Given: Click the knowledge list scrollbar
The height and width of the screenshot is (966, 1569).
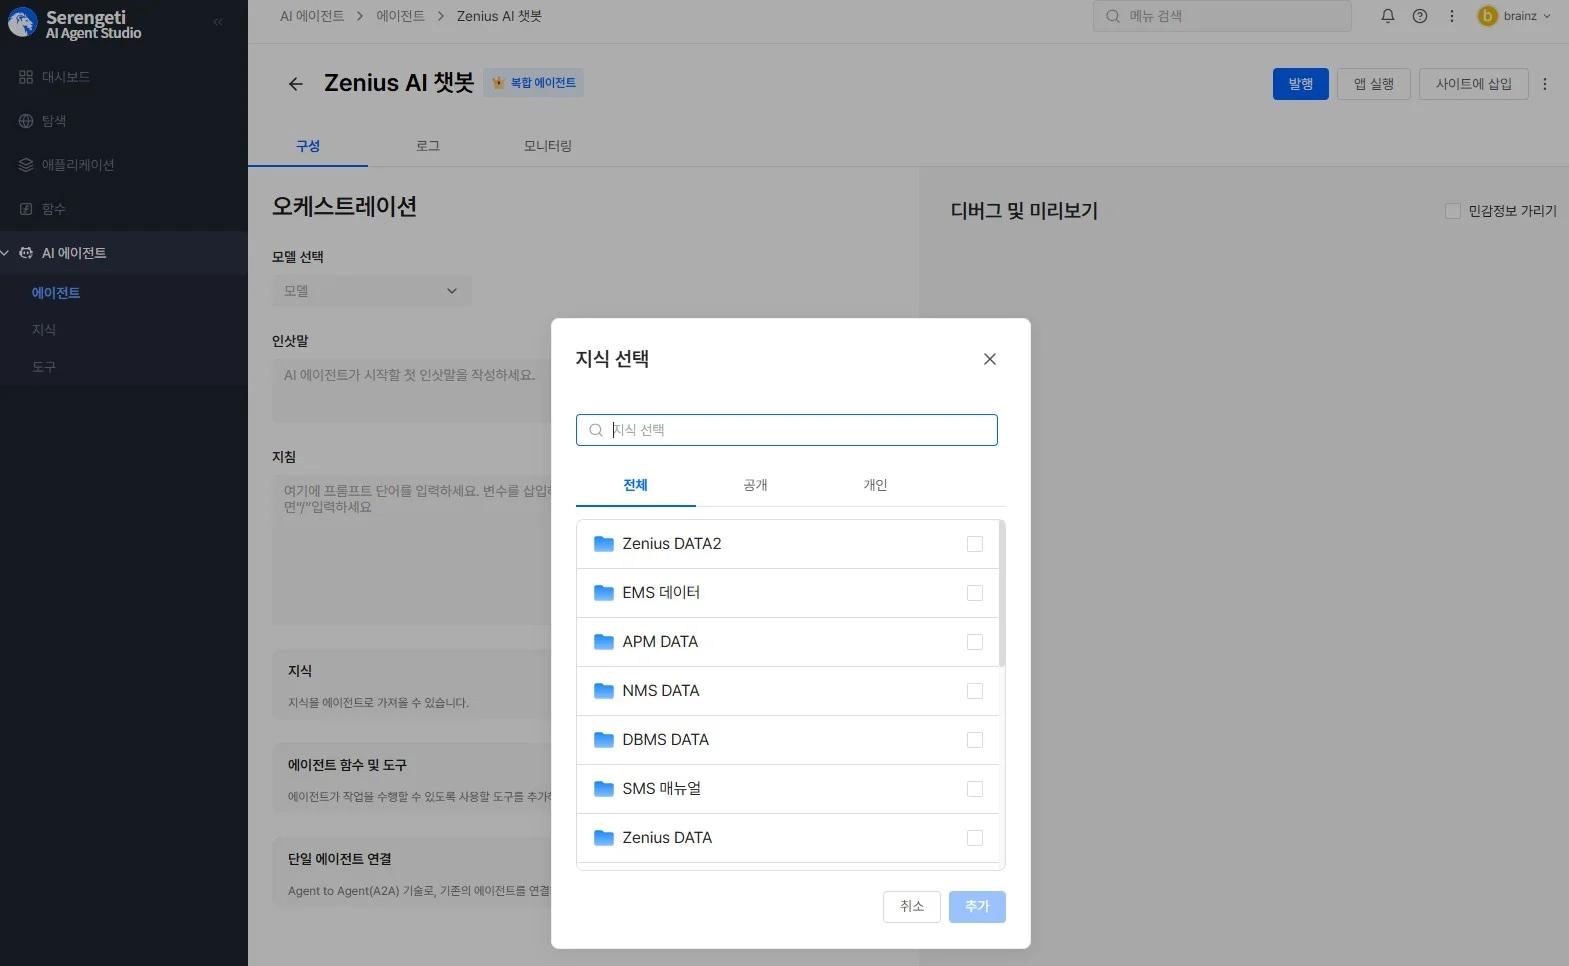Looking at the screenshot, I should [1002, 593].
